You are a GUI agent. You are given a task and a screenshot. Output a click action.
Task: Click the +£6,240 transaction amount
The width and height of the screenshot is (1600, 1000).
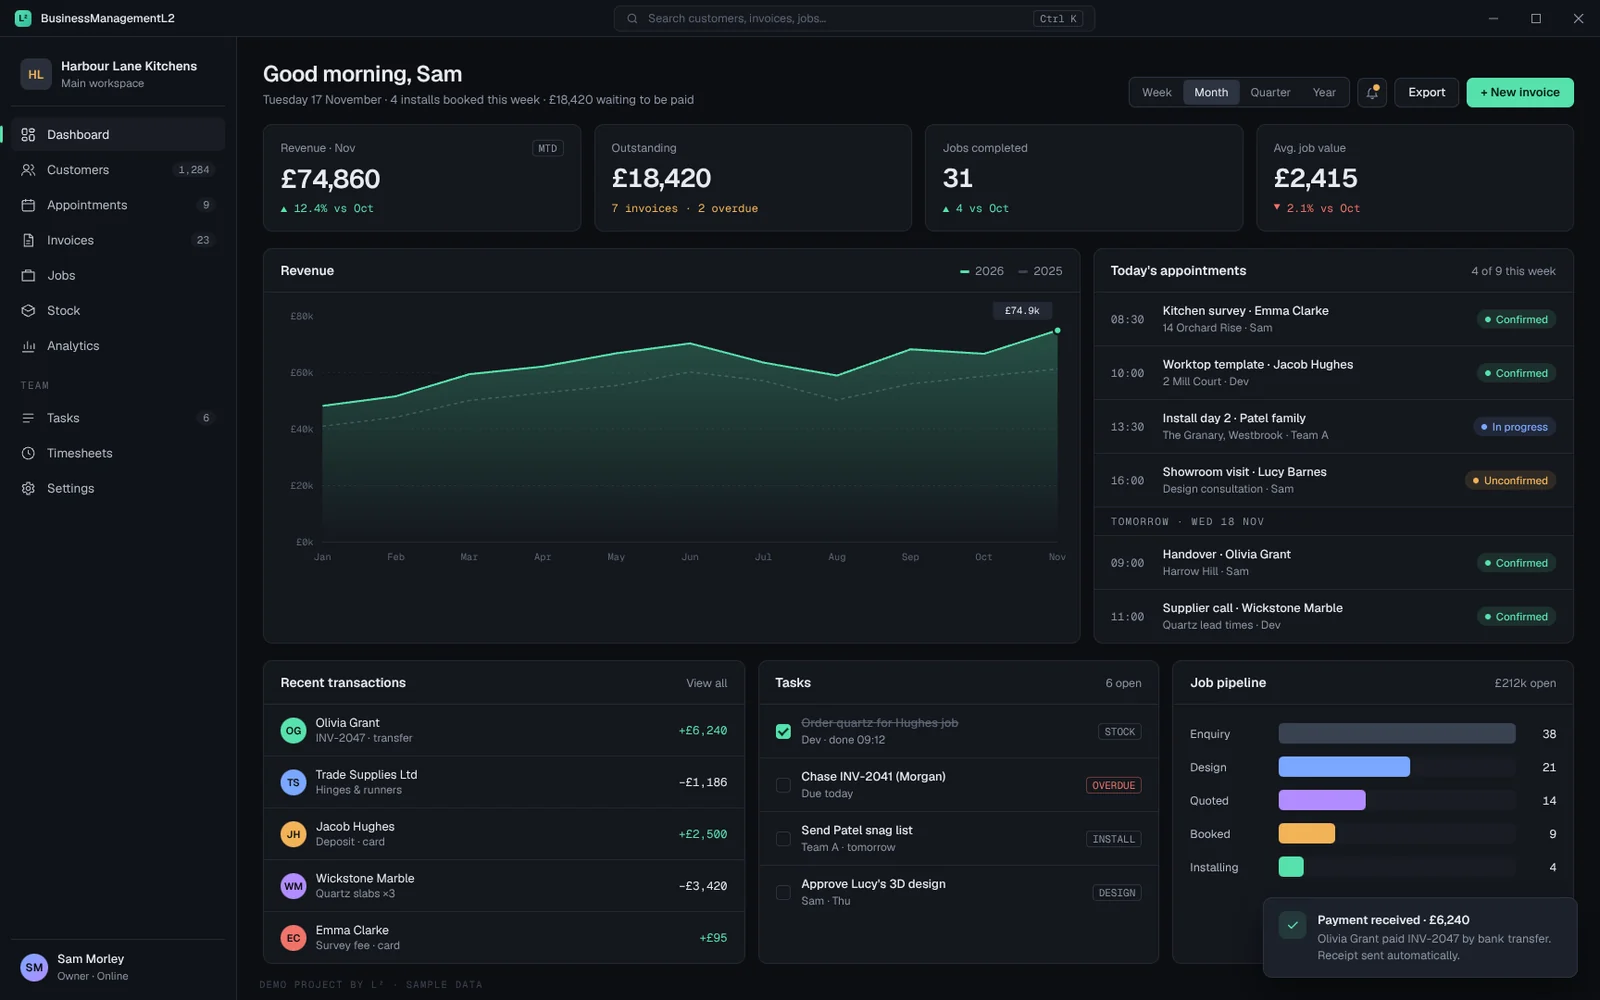pyautogui.click(x=703, y=731)
